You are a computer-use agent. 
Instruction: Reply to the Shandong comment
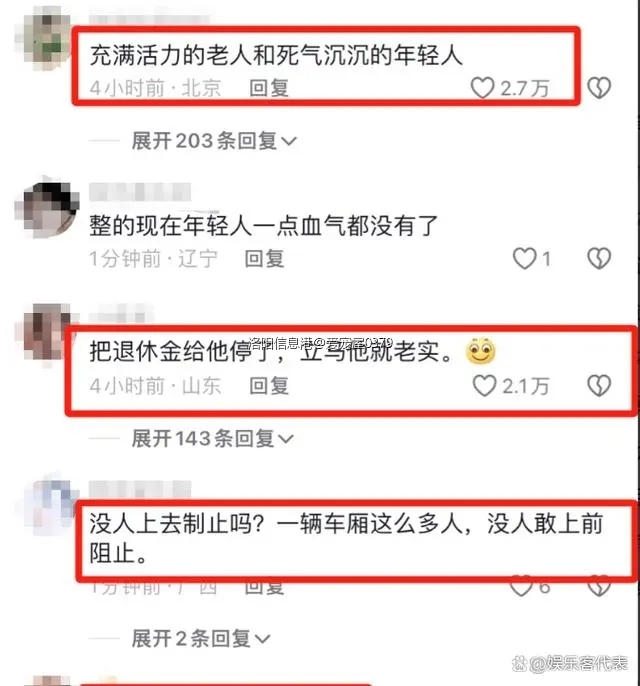tap(269, 386)
